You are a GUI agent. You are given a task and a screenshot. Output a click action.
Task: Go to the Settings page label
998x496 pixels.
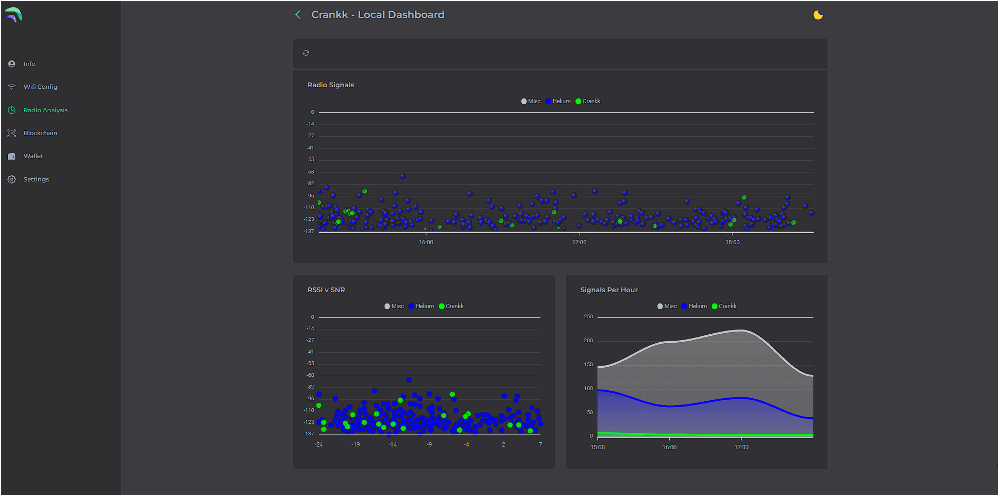coord(36,179)
